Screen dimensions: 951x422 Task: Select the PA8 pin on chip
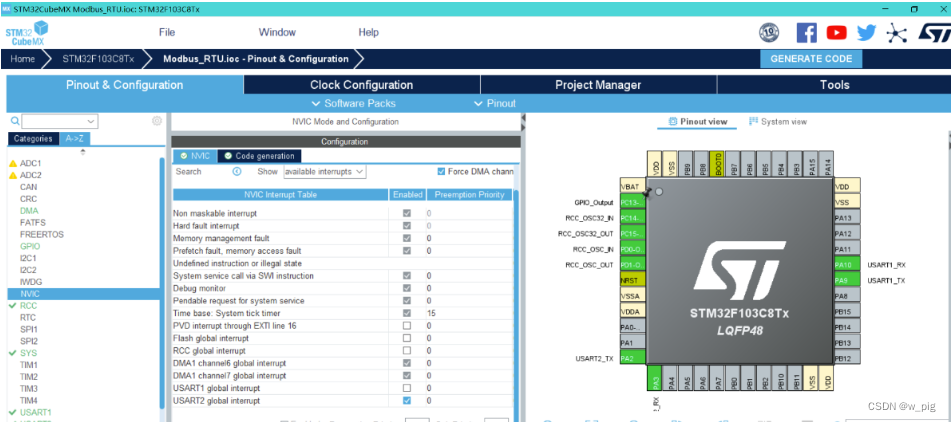tap(847, 296)
